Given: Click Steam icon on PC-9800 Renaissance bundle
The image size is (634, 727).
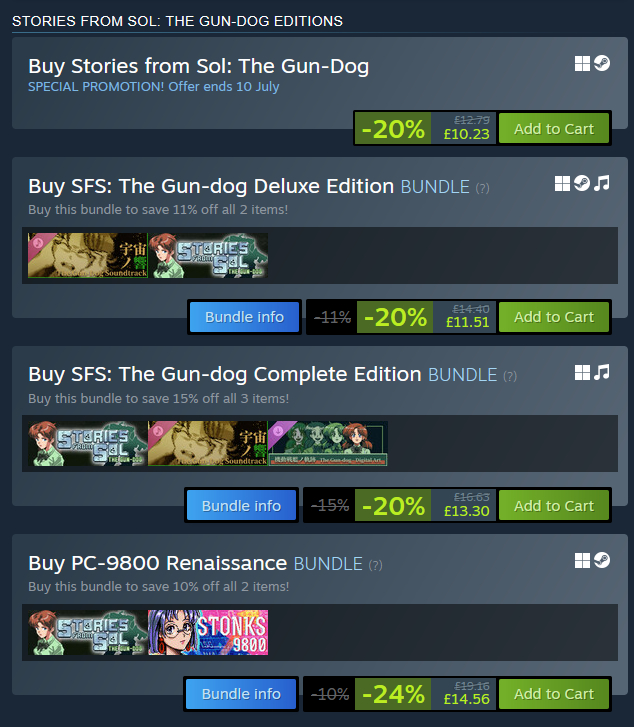Looking at the screenshot, I should [x=602, y=560].
